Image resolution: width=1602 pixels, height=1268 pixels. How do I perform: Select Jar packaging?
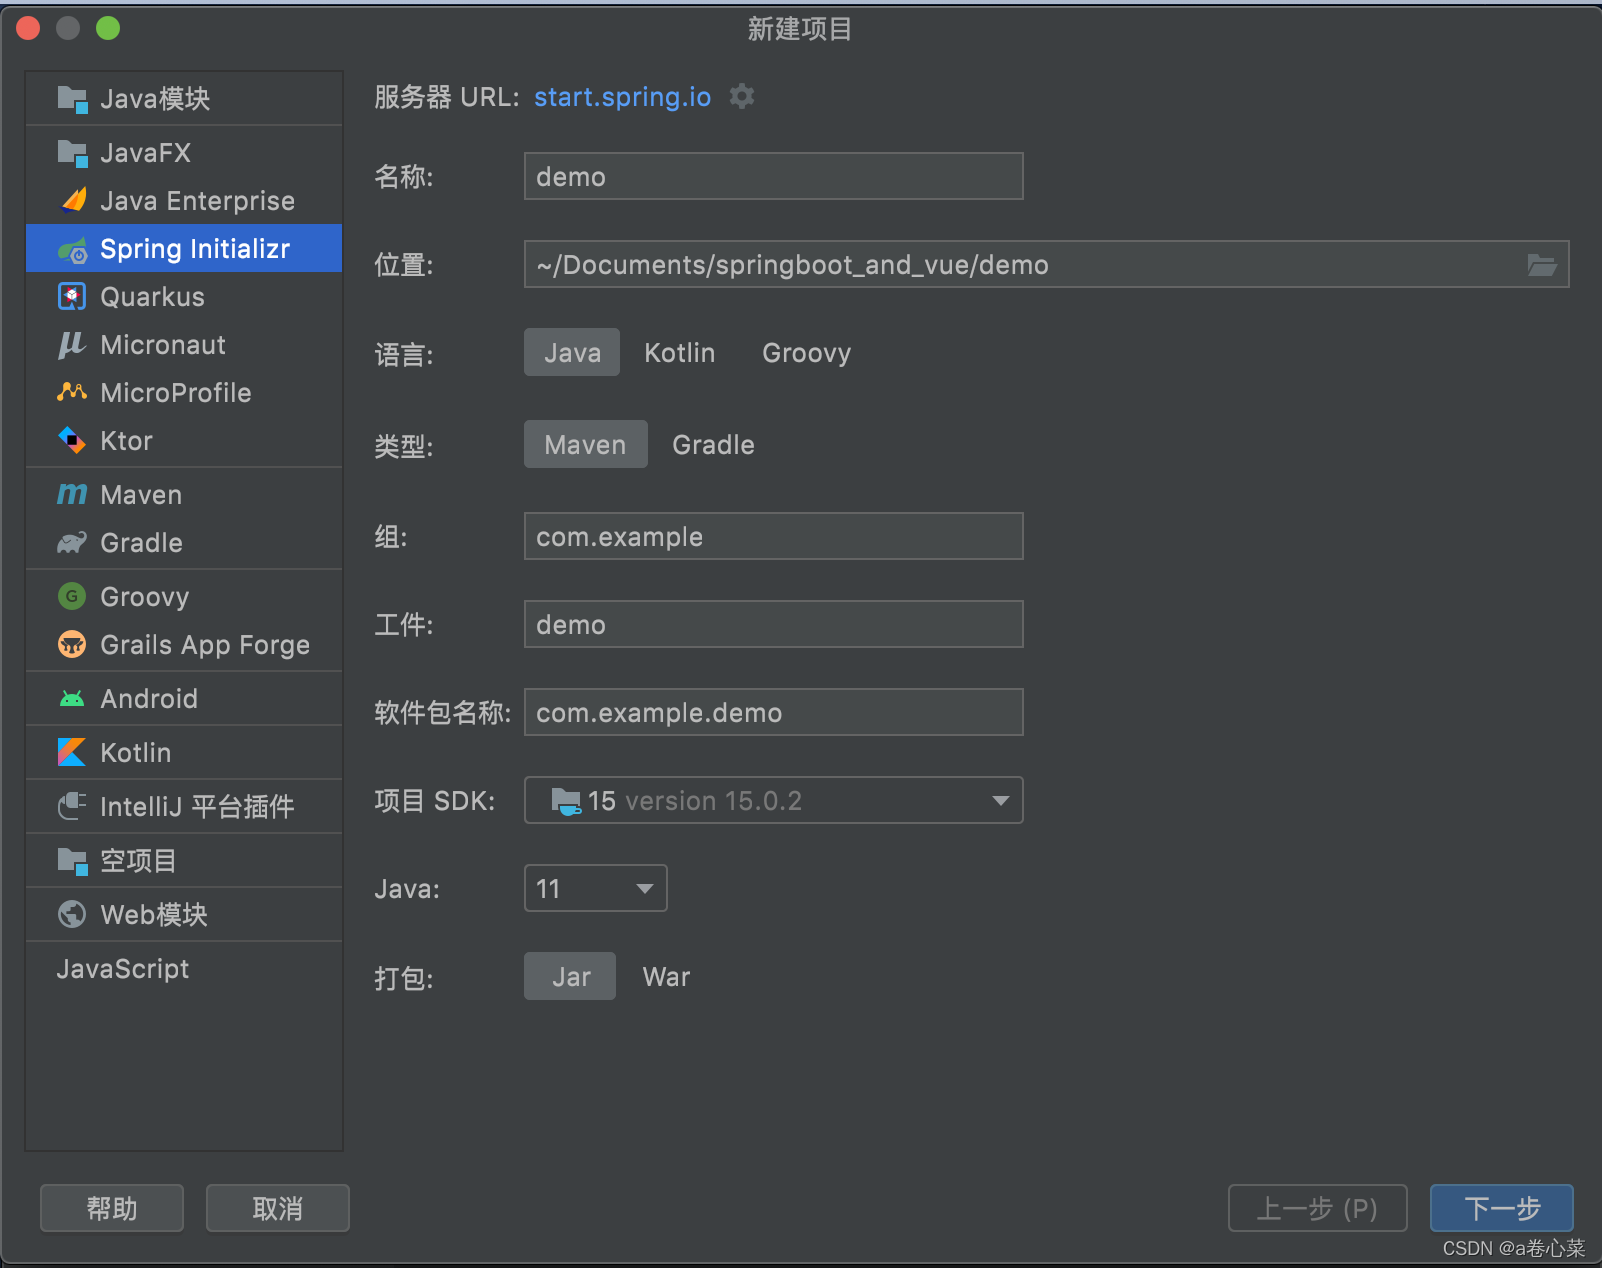pos(570,976)
